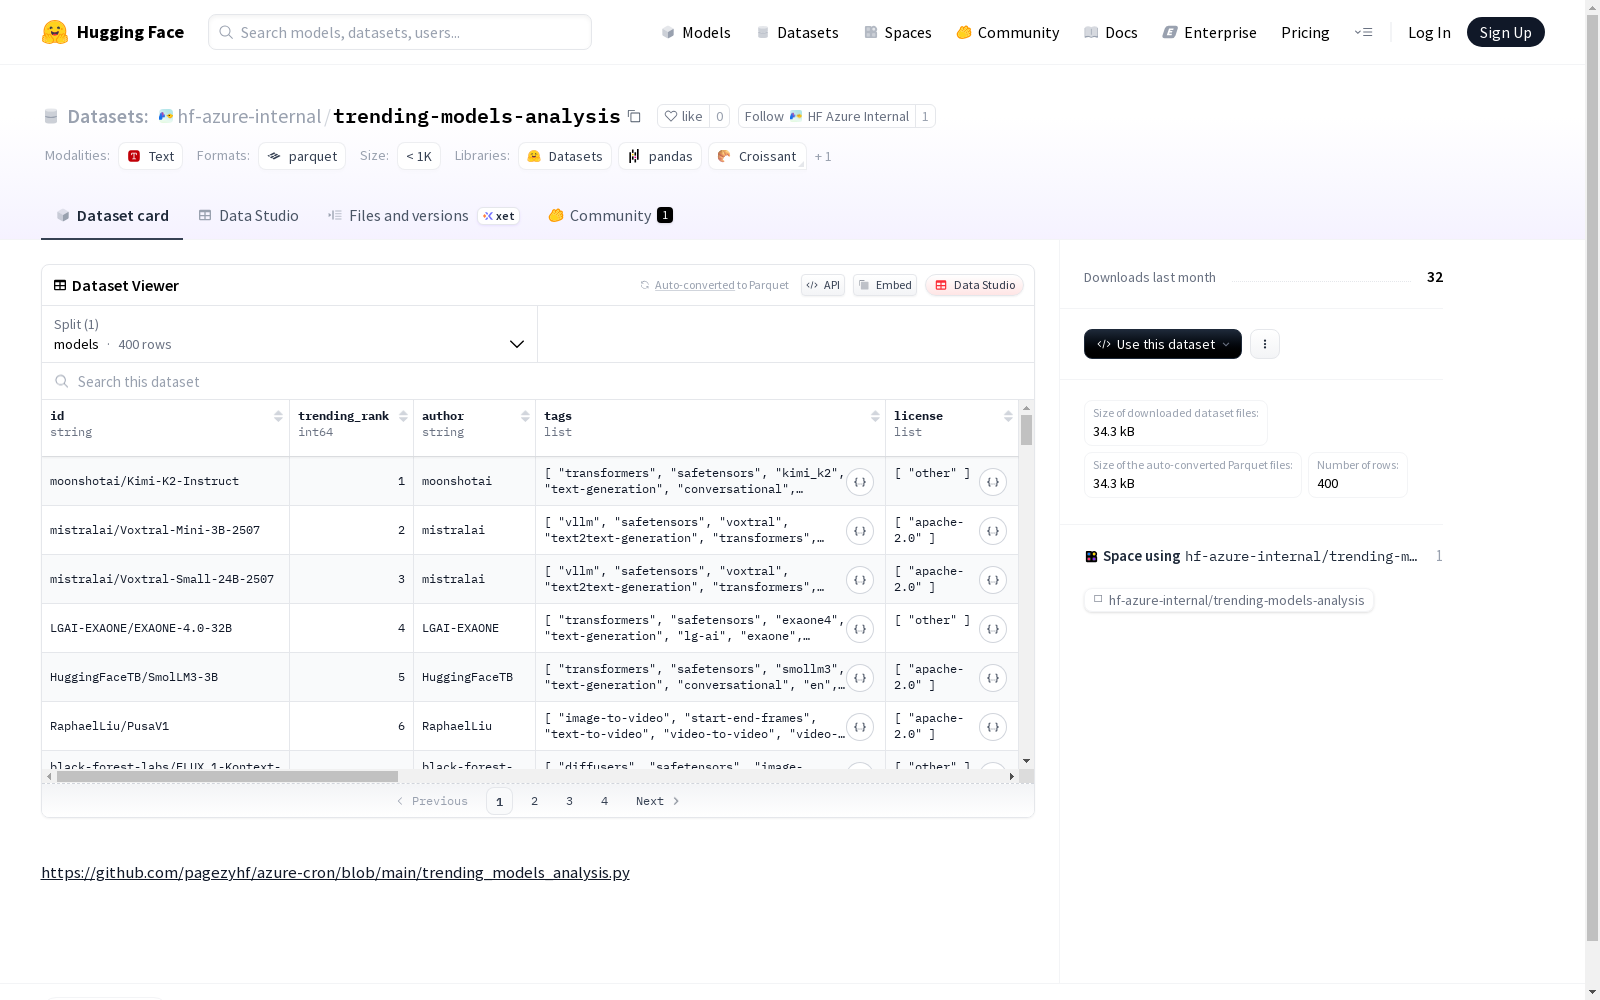Expand tags cell for Voxtral-Mini-3B-2507

[860, 531]
